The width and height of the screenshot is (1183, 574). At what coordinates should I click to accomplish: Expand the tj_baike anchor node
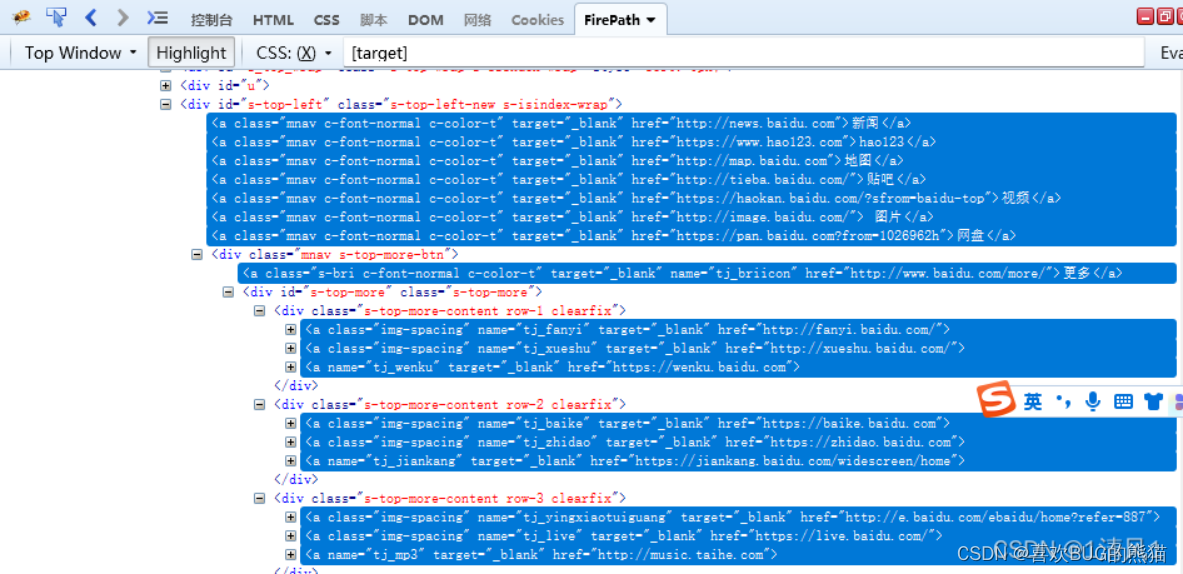point(290,423)
